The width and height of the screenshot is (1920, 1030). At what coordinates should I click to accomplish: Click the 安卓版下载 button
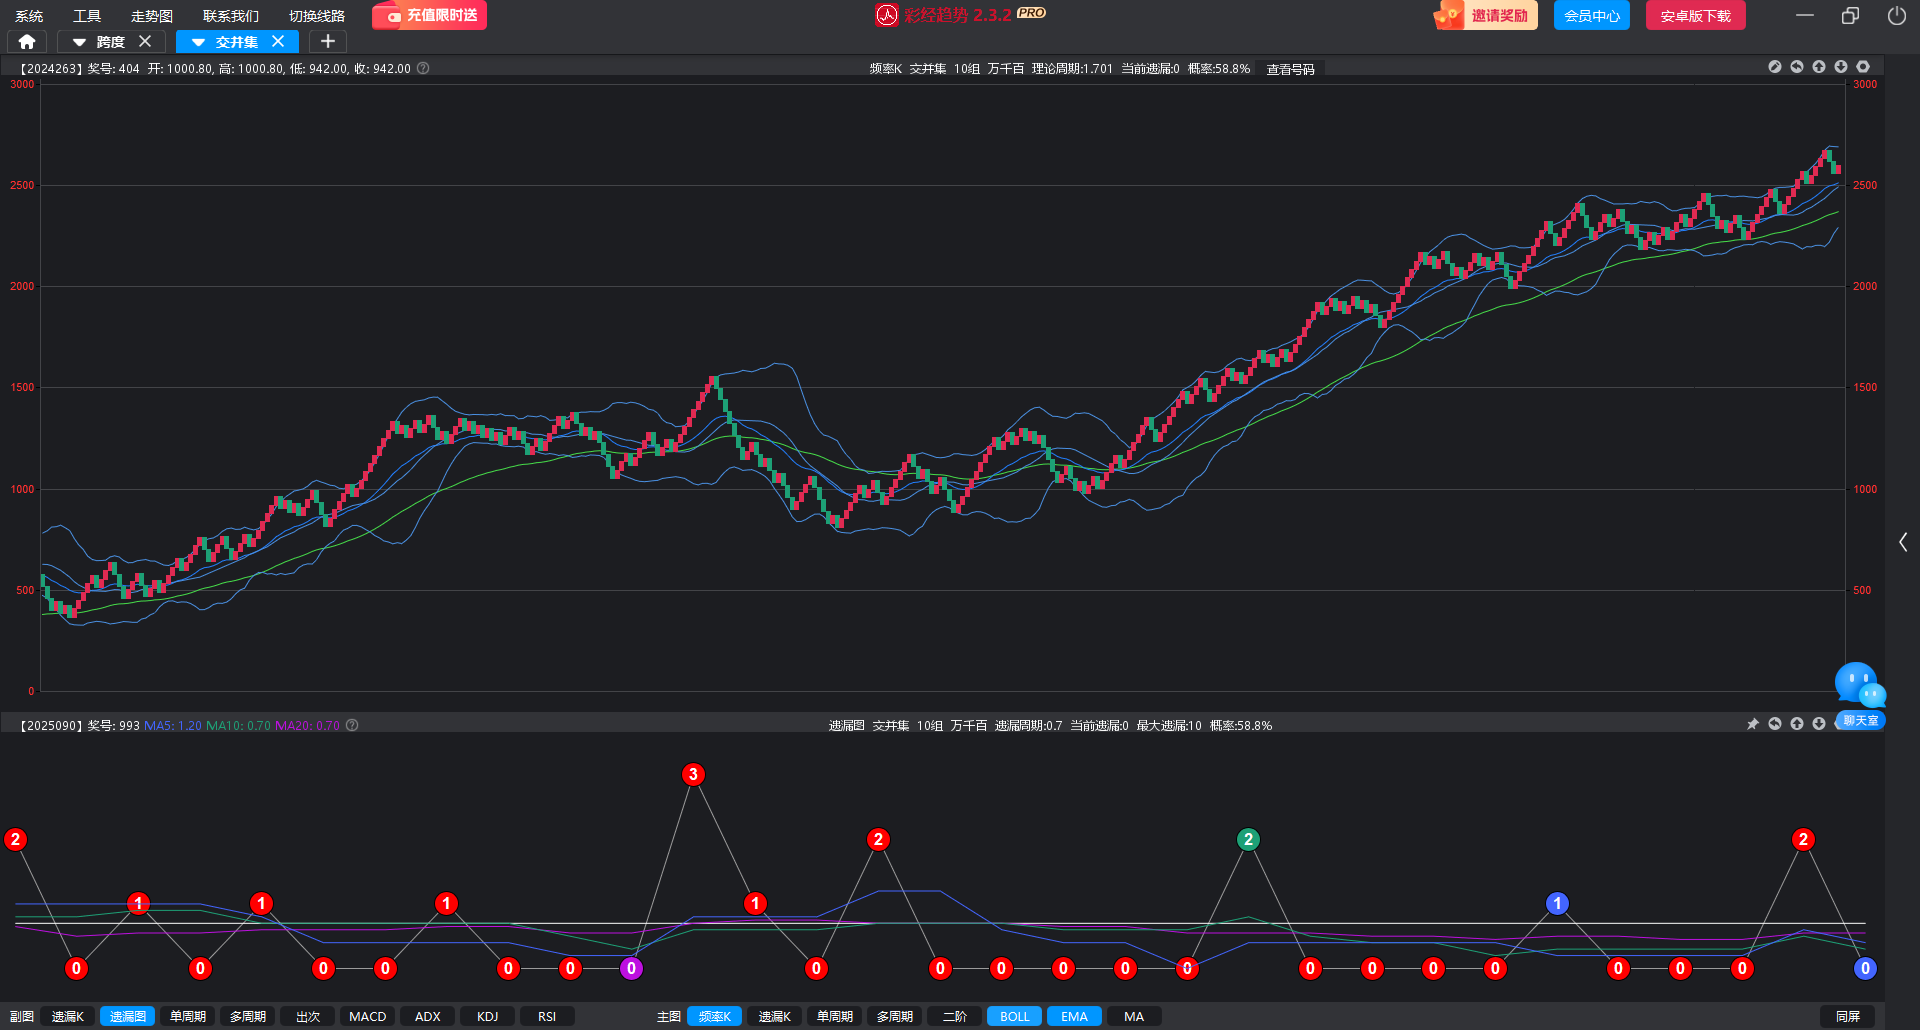pos(1696,15)
